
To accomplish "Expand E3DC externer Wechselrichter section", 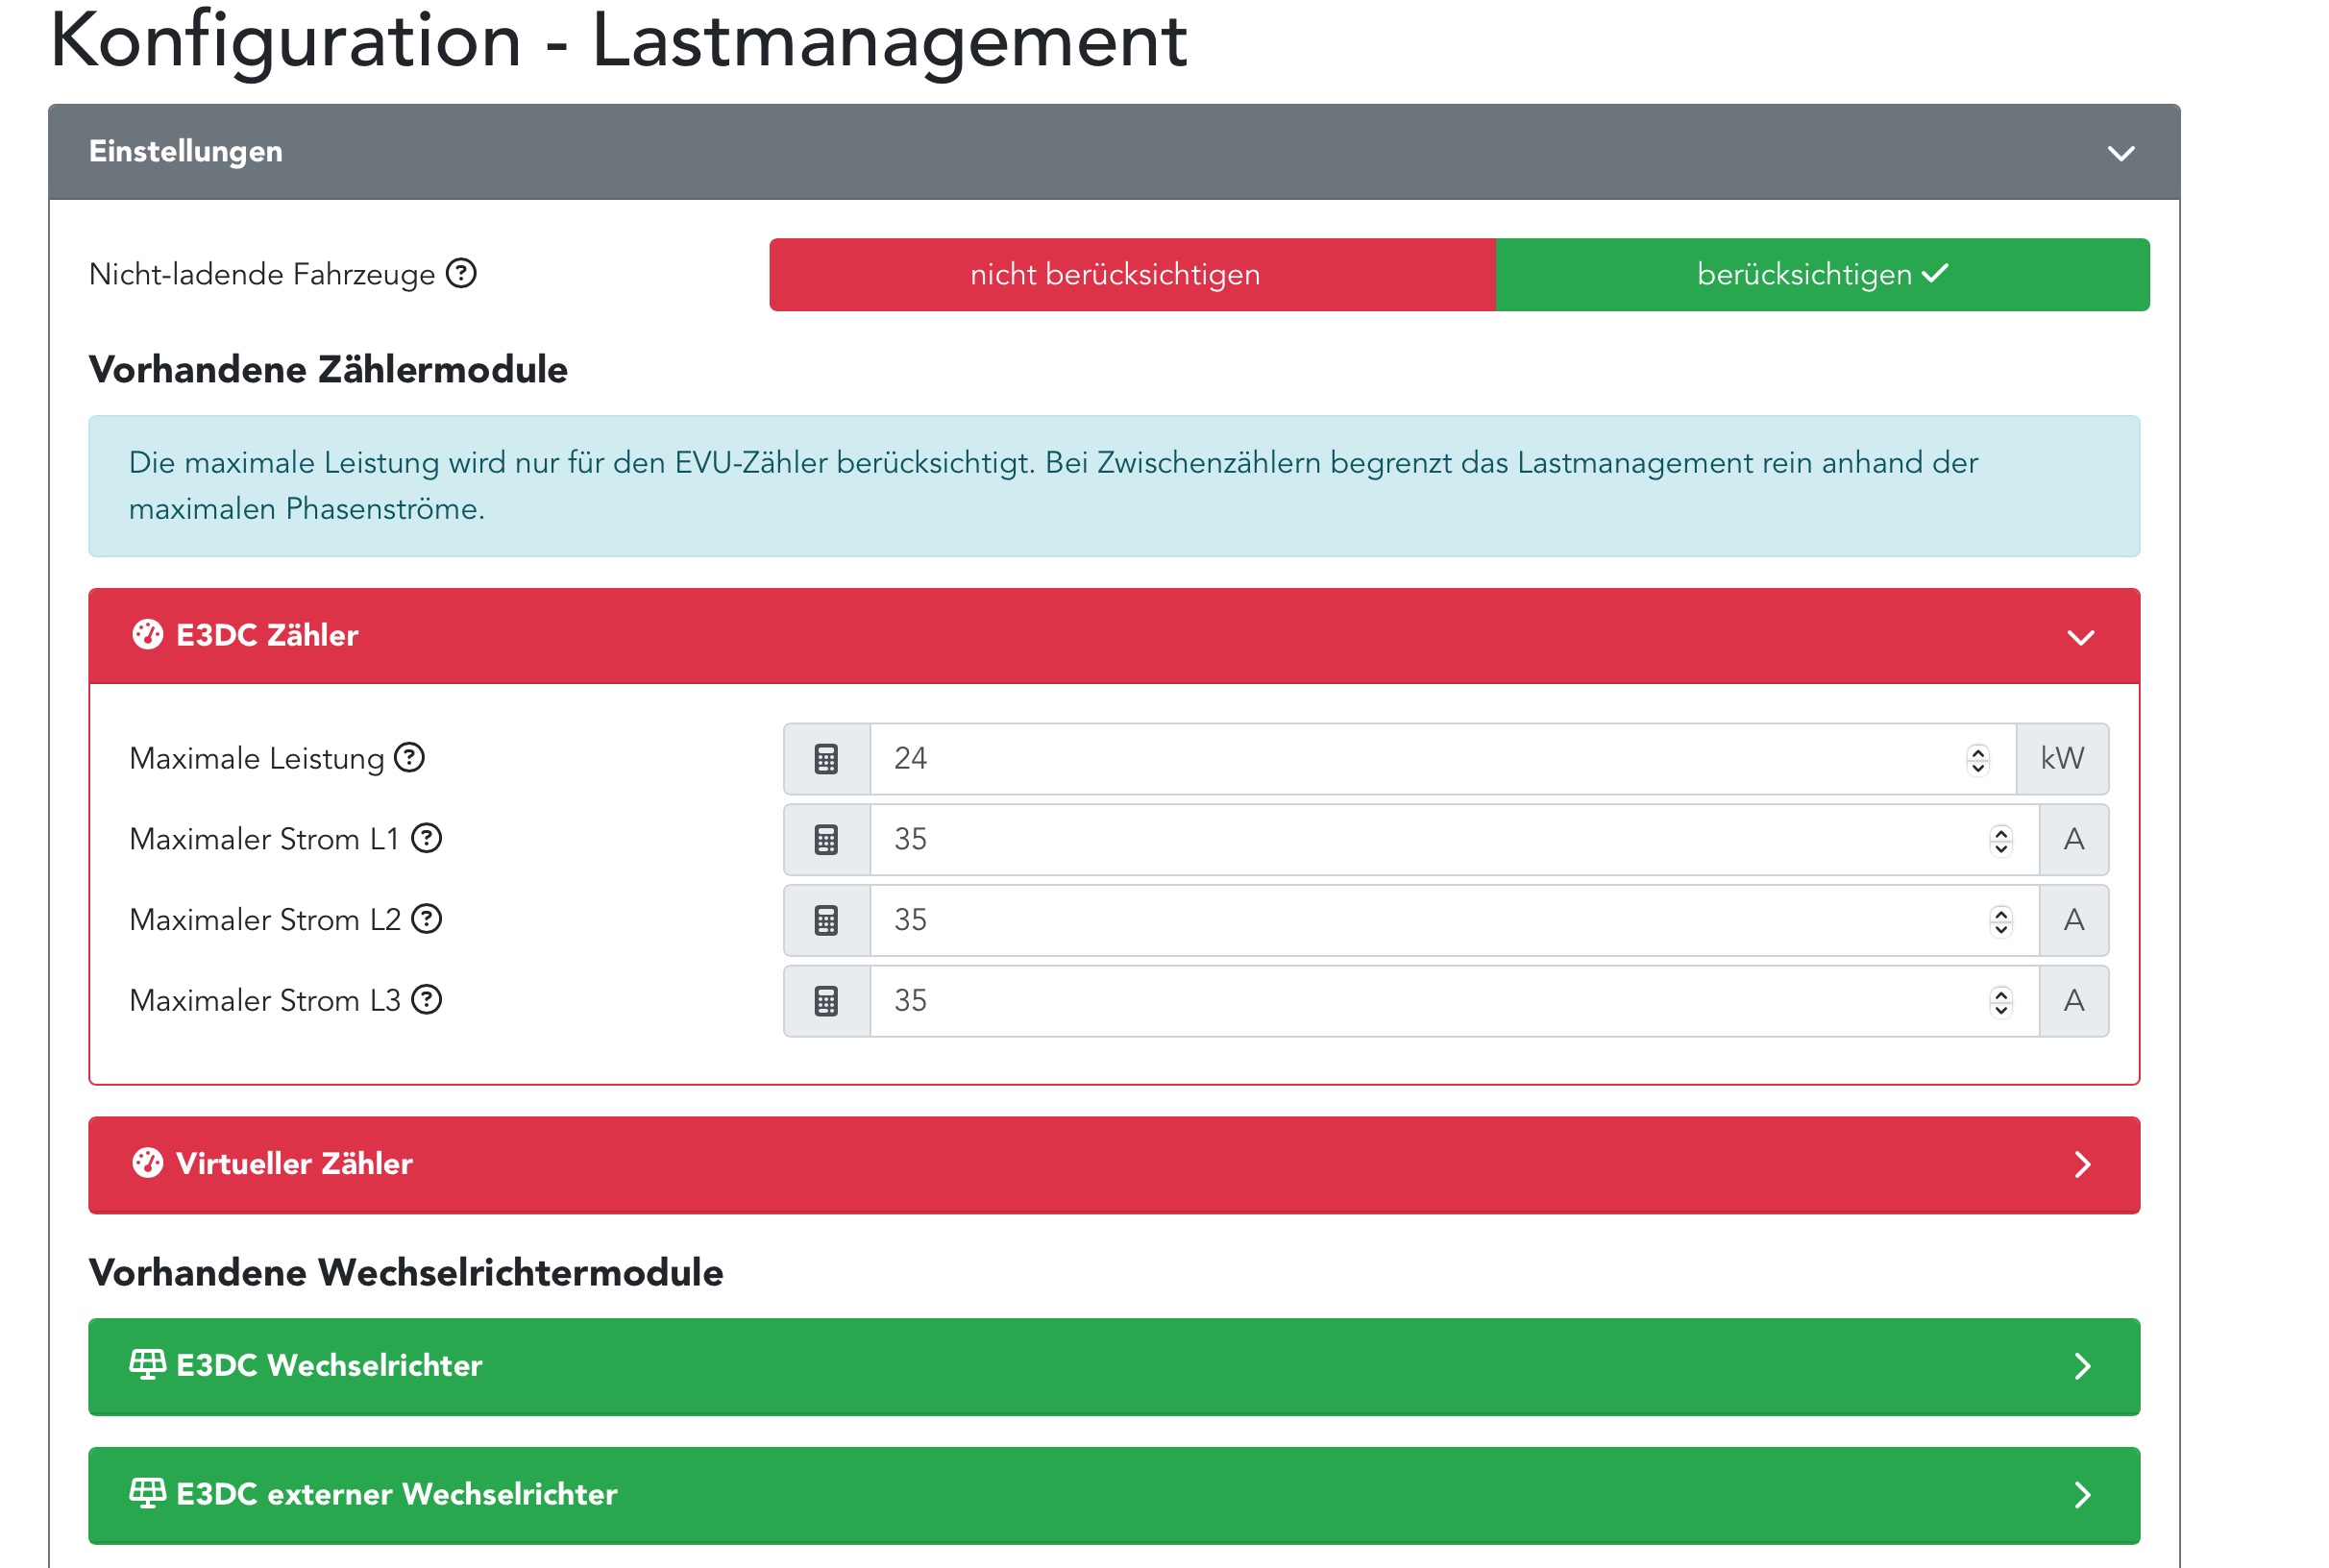I will 2082,1495.
